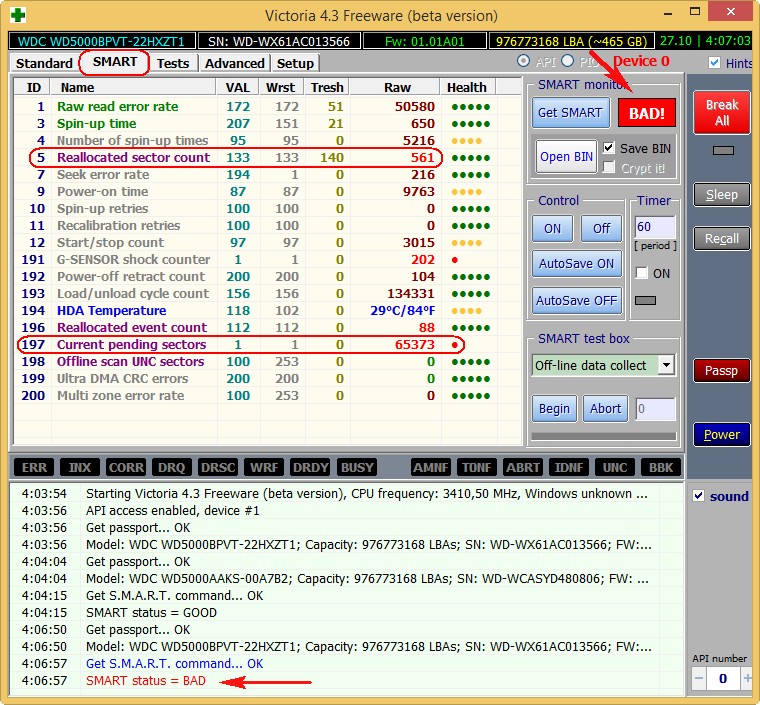This screenshot has width=760, height=705.
Task: Click the 'SMART status = GOOD' log line
Action: (x=151, y=612)
